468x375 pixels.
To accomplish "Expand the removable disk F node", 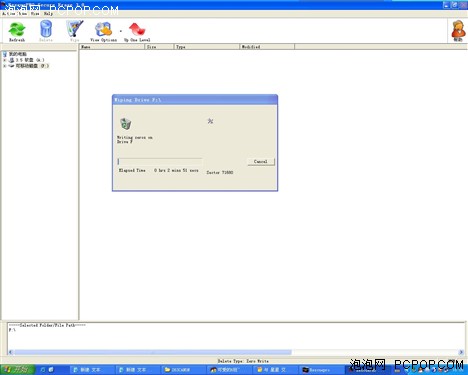I will pos(5,66).
